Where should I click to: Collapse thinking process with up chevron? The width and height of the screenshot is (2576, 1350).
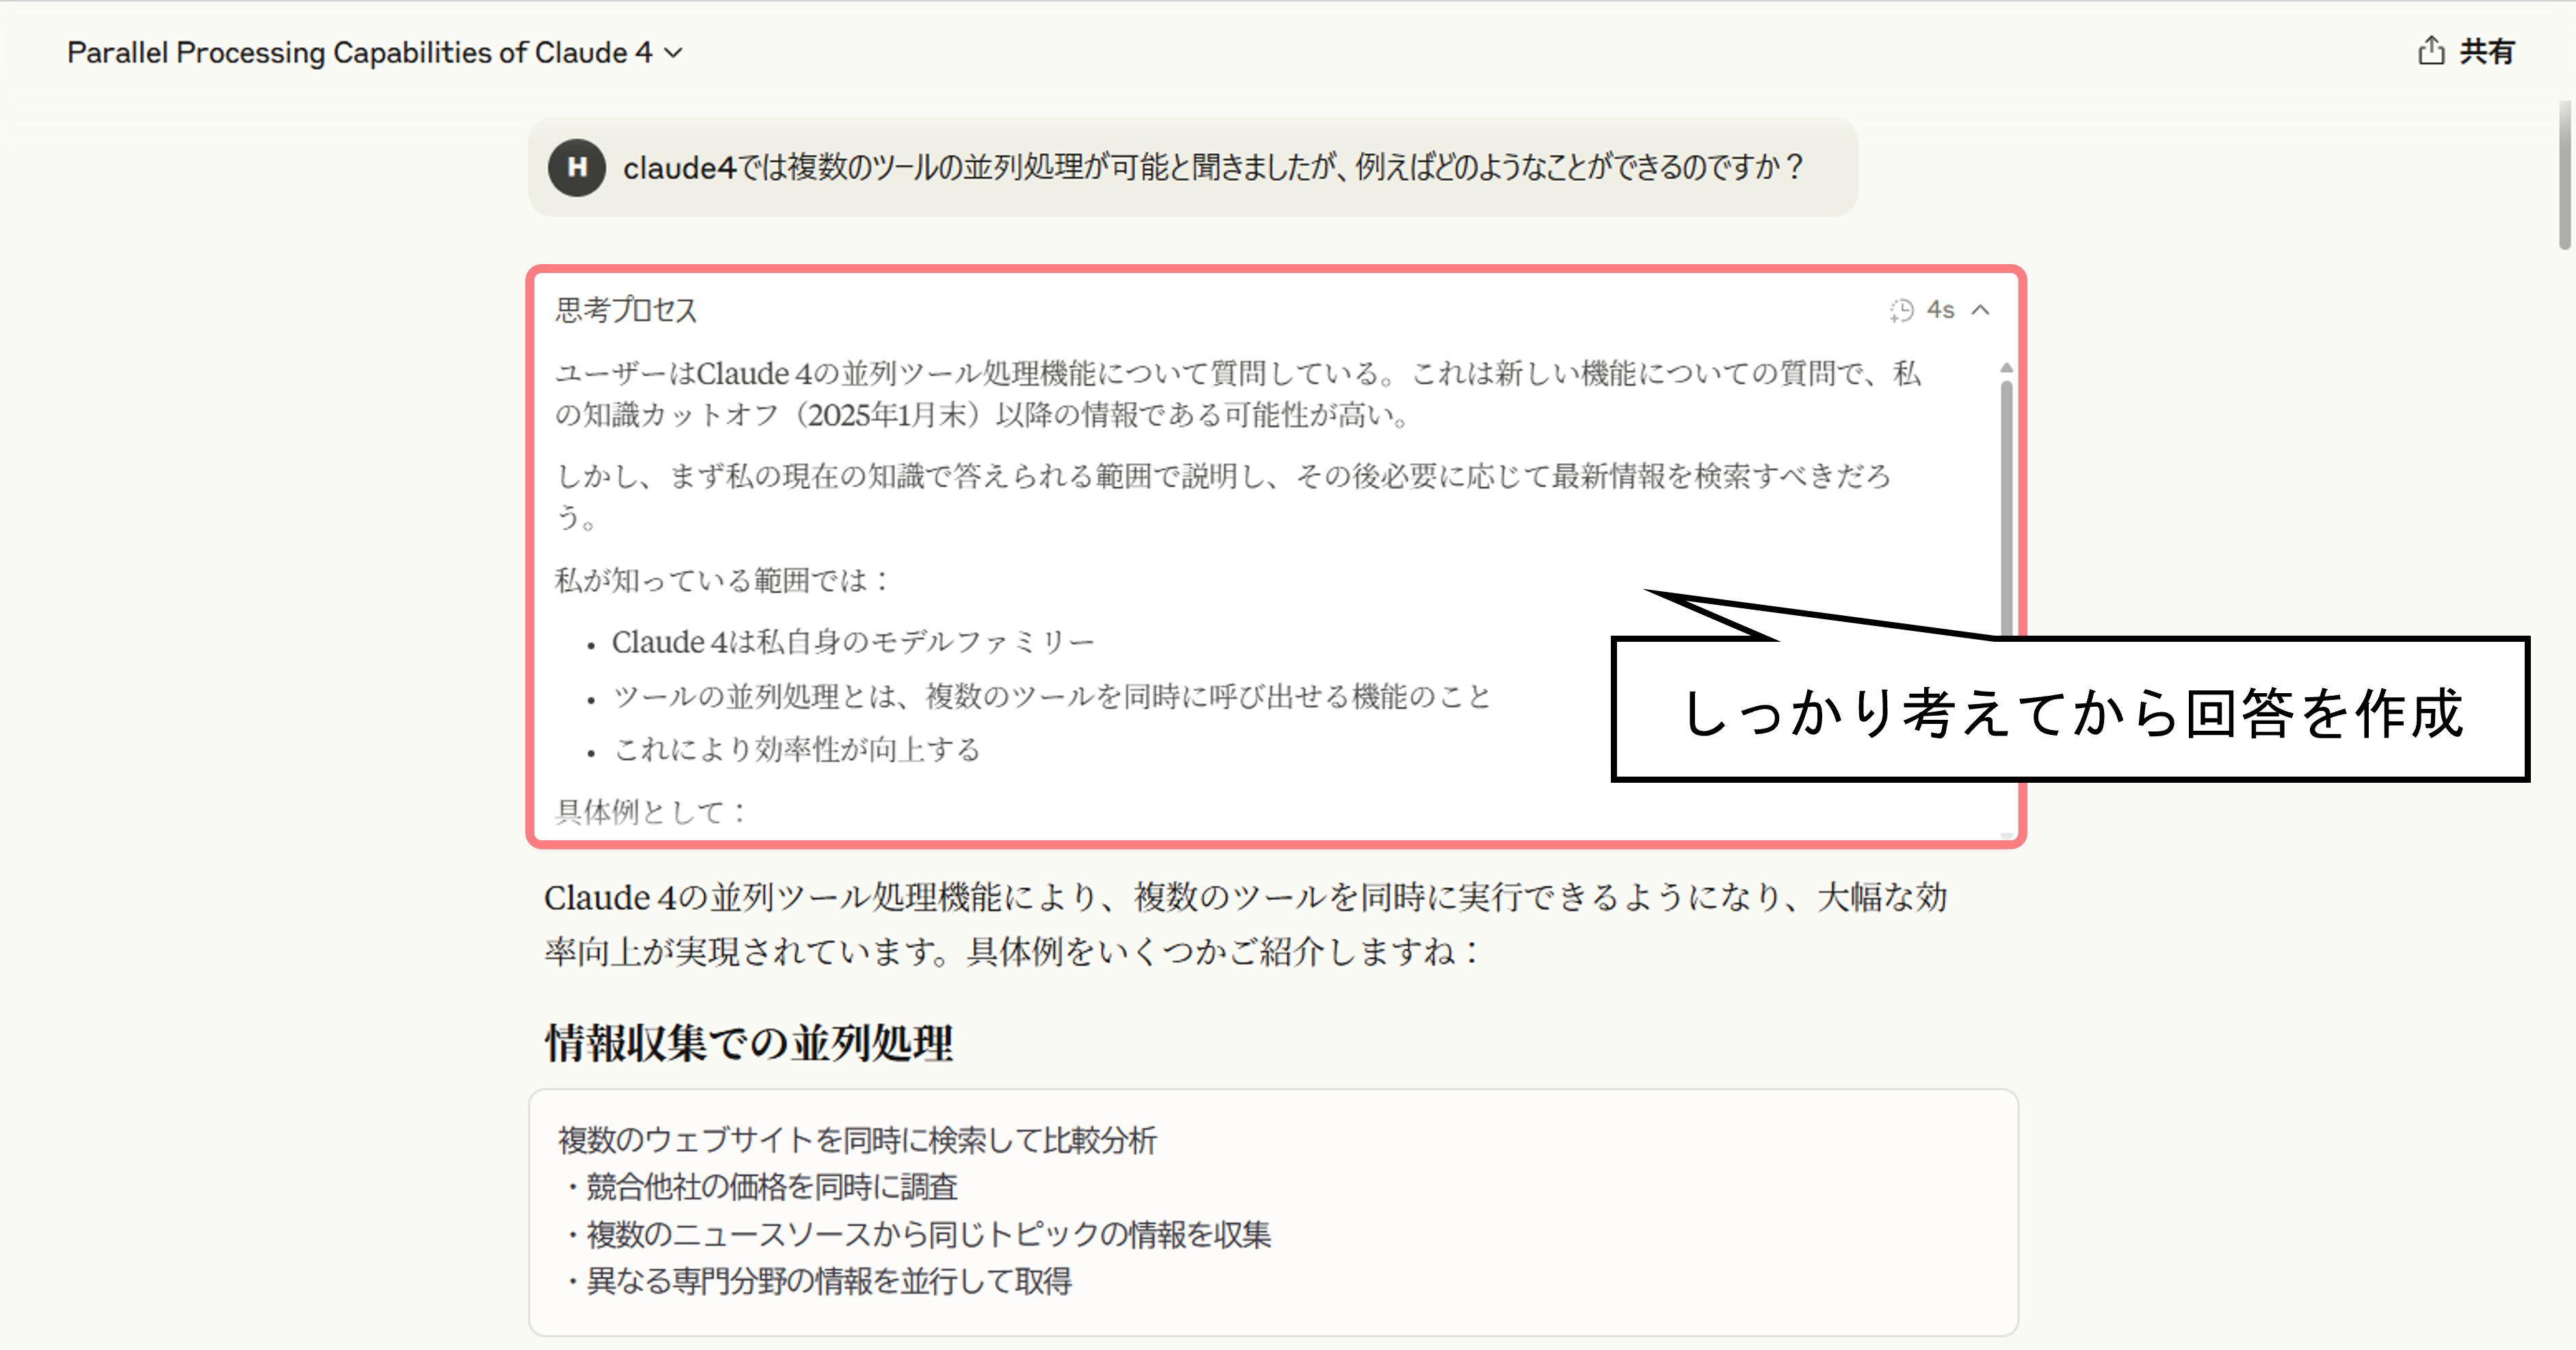1981,311
